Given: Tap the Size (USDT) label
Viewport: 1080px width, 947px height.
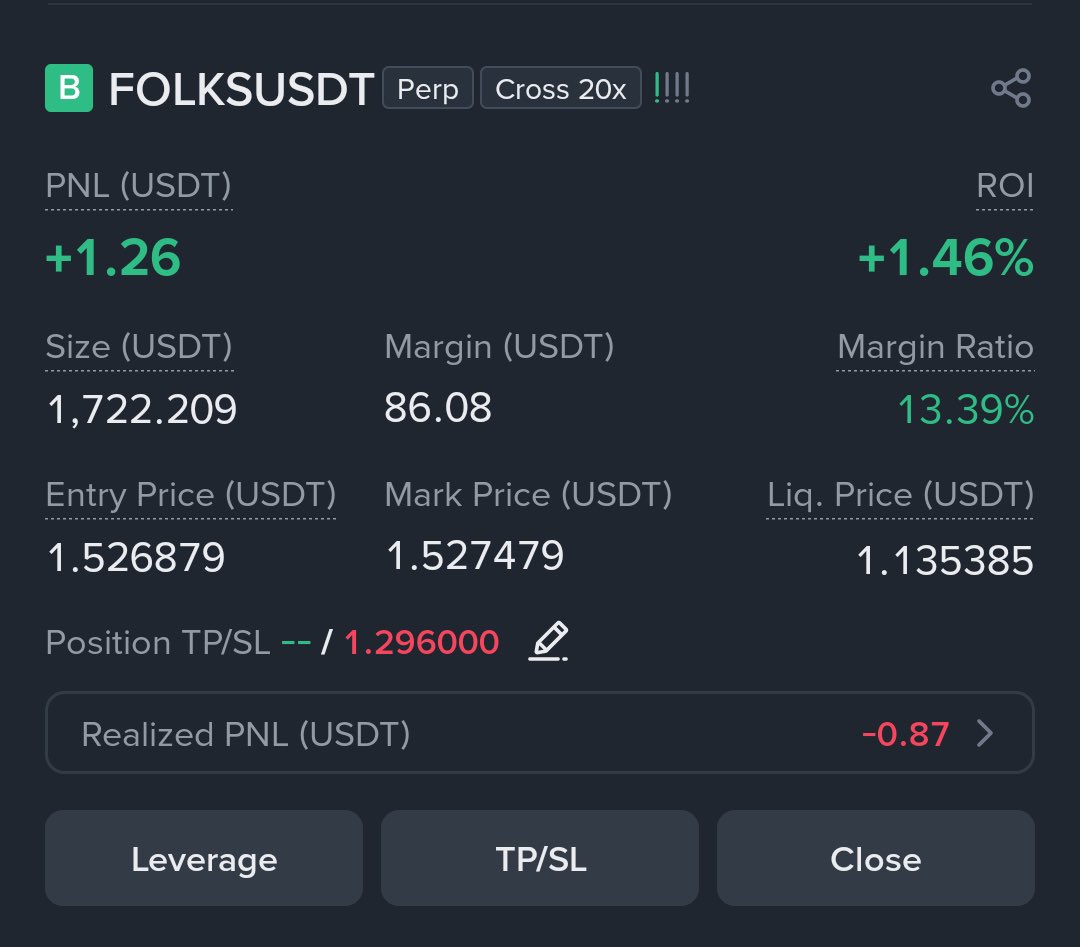Looking at the screenshot, I should point(138,346).
